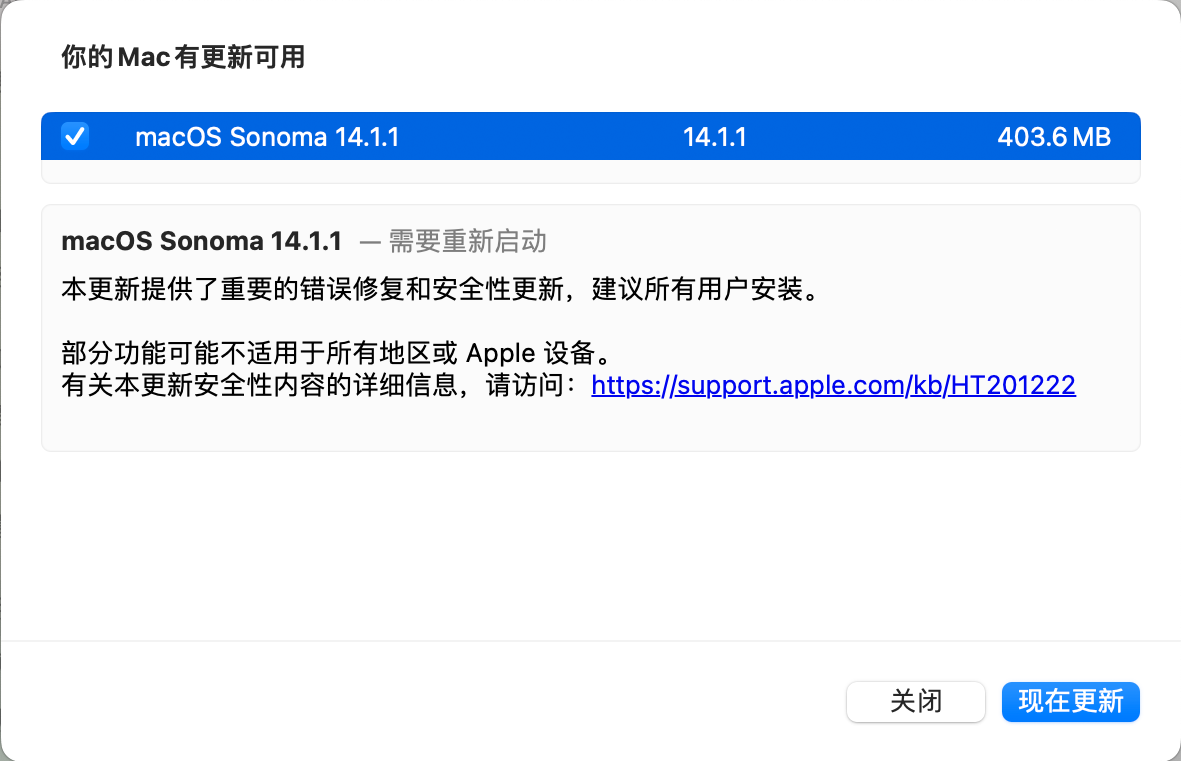Click the word Apple in the description text
This screenshot has height=761, width=1181.
(x=503, y=354)
